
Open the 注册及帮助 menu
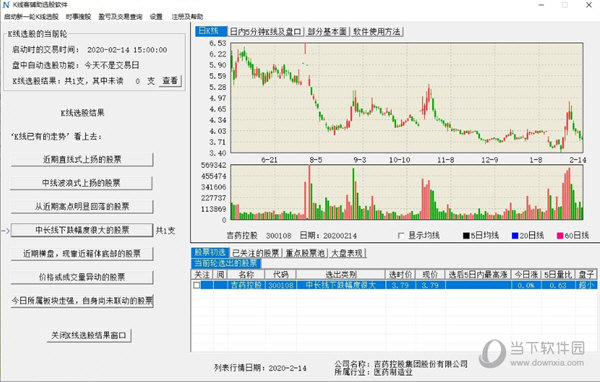point(187,17)
